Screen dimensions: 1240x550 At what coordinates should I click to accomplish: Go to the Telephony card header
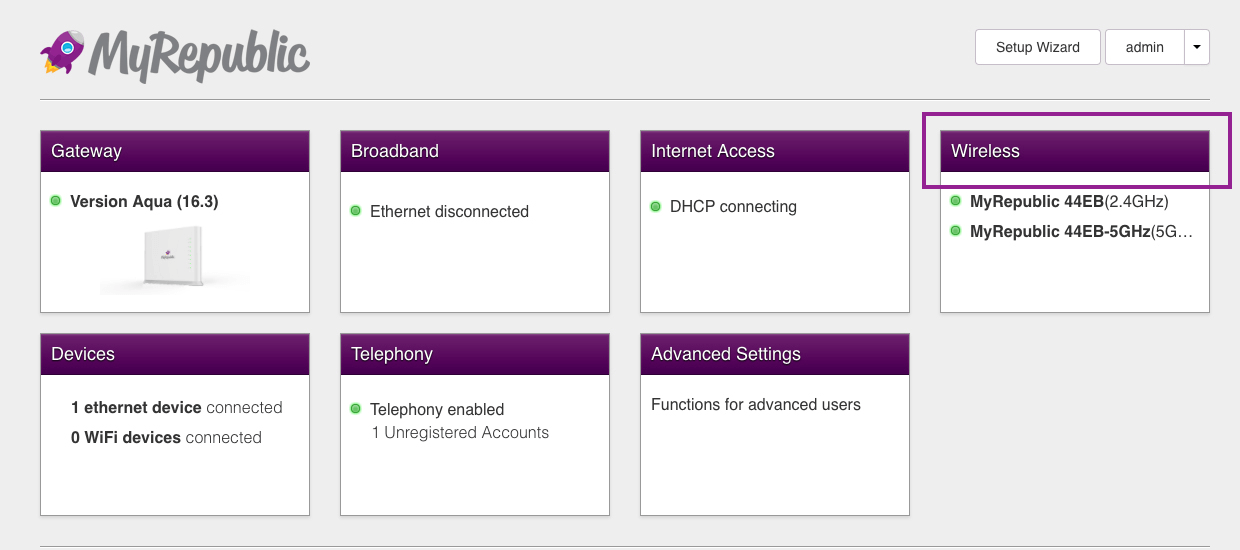coord(475,354)
